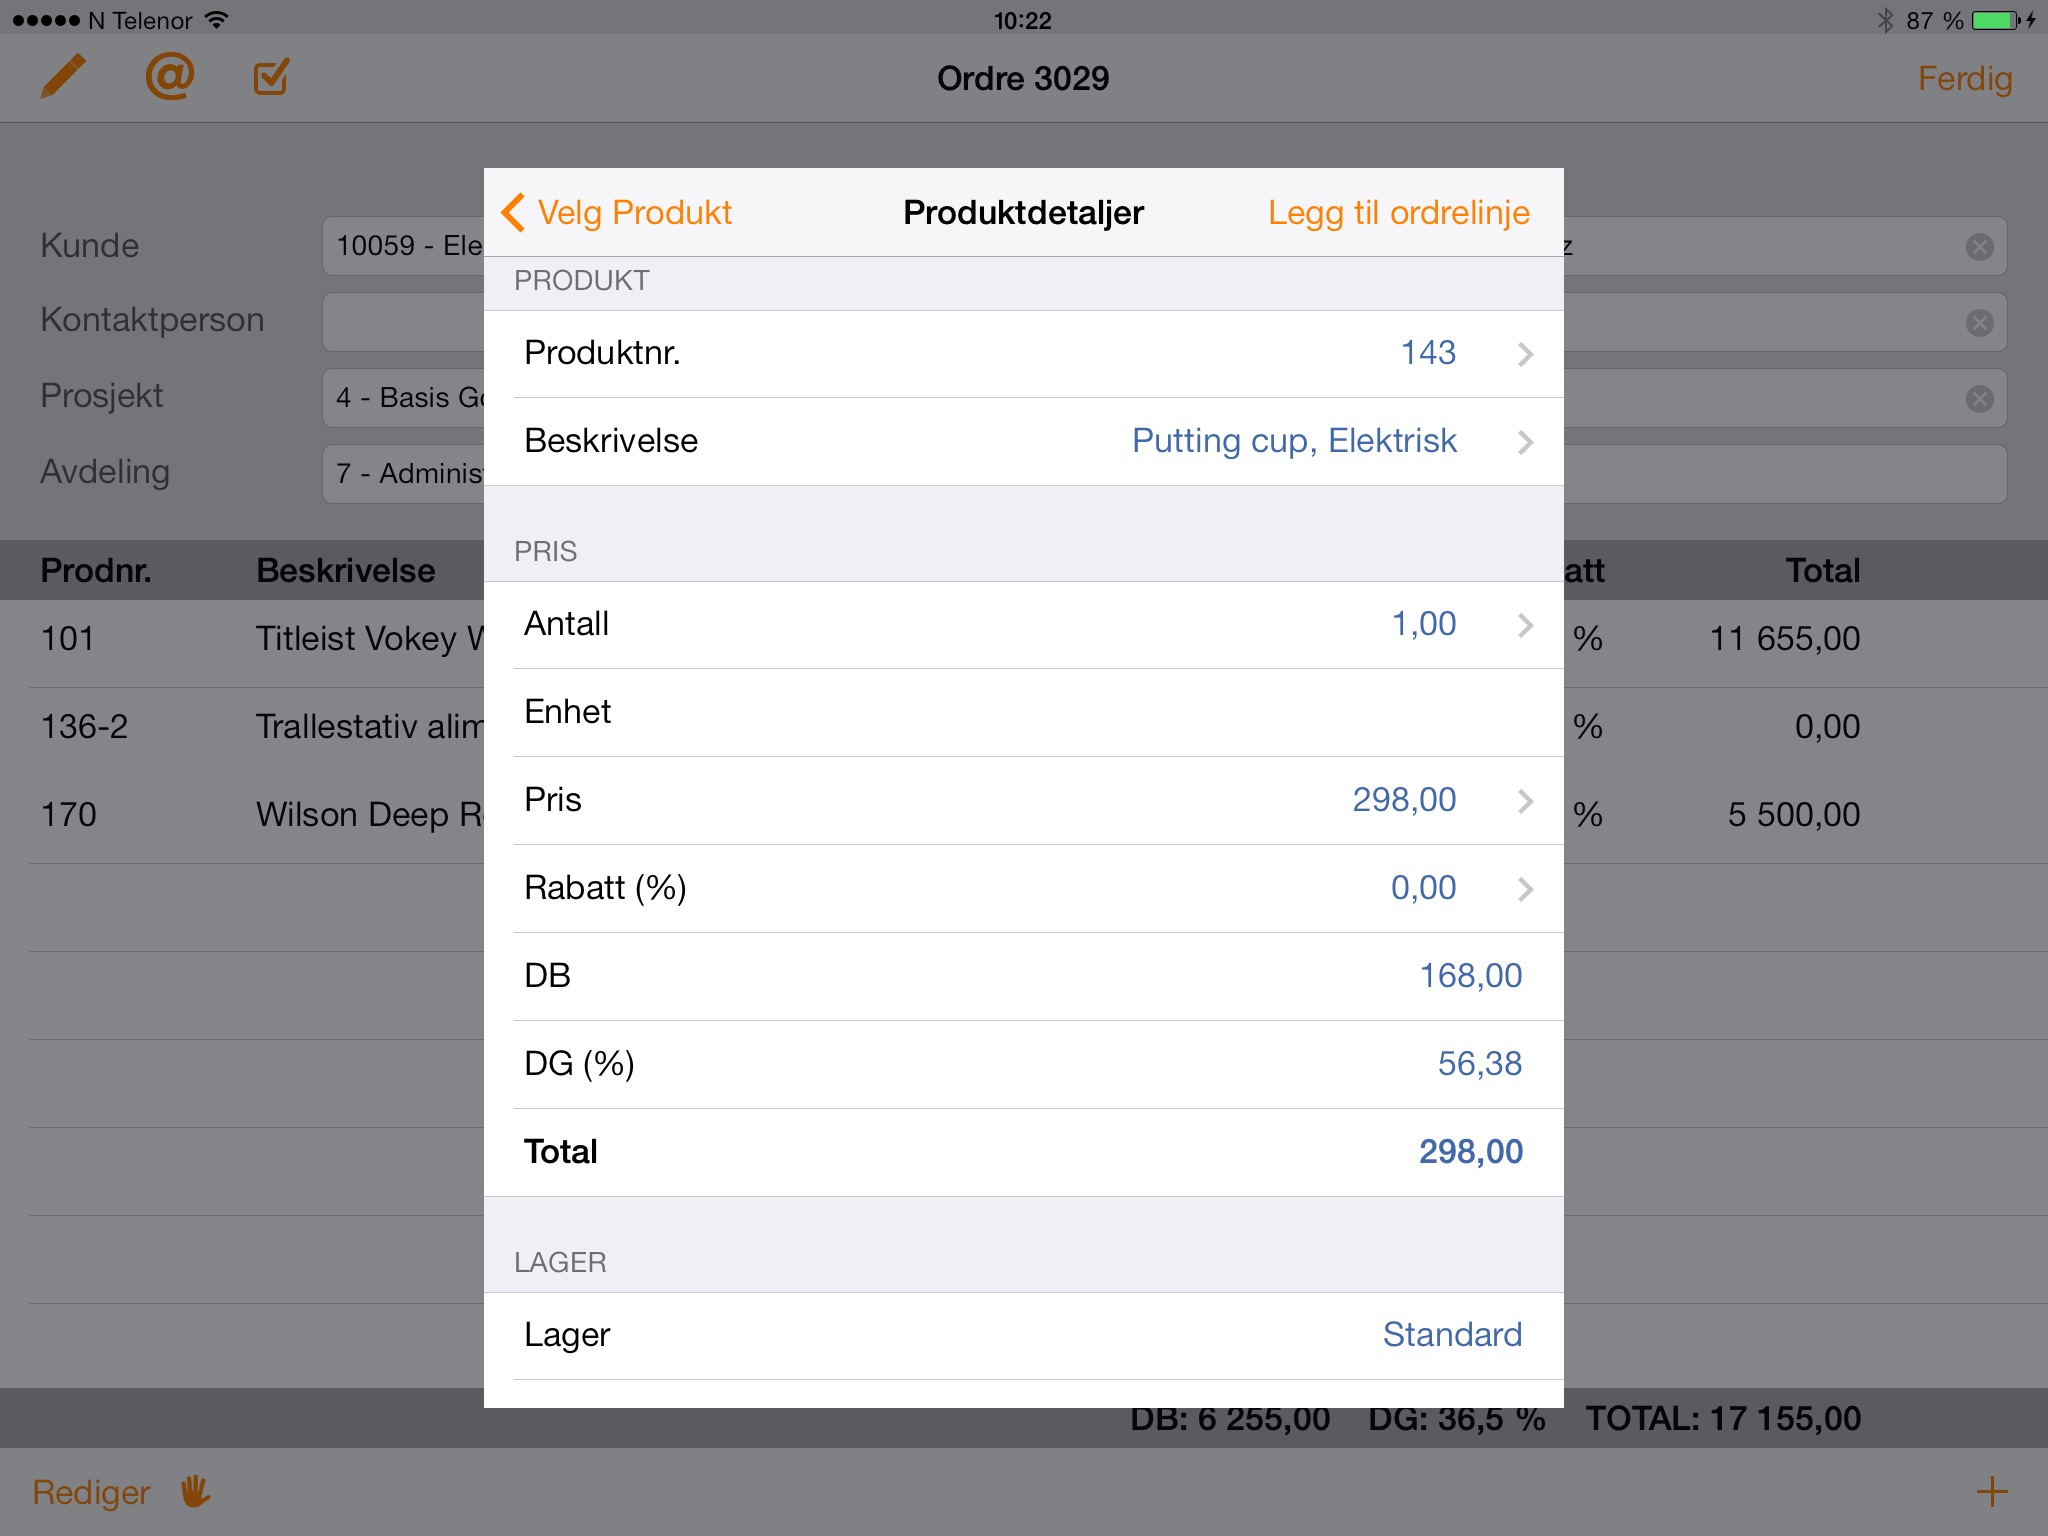Tap the DG (%) value 56,38

1480,1063
